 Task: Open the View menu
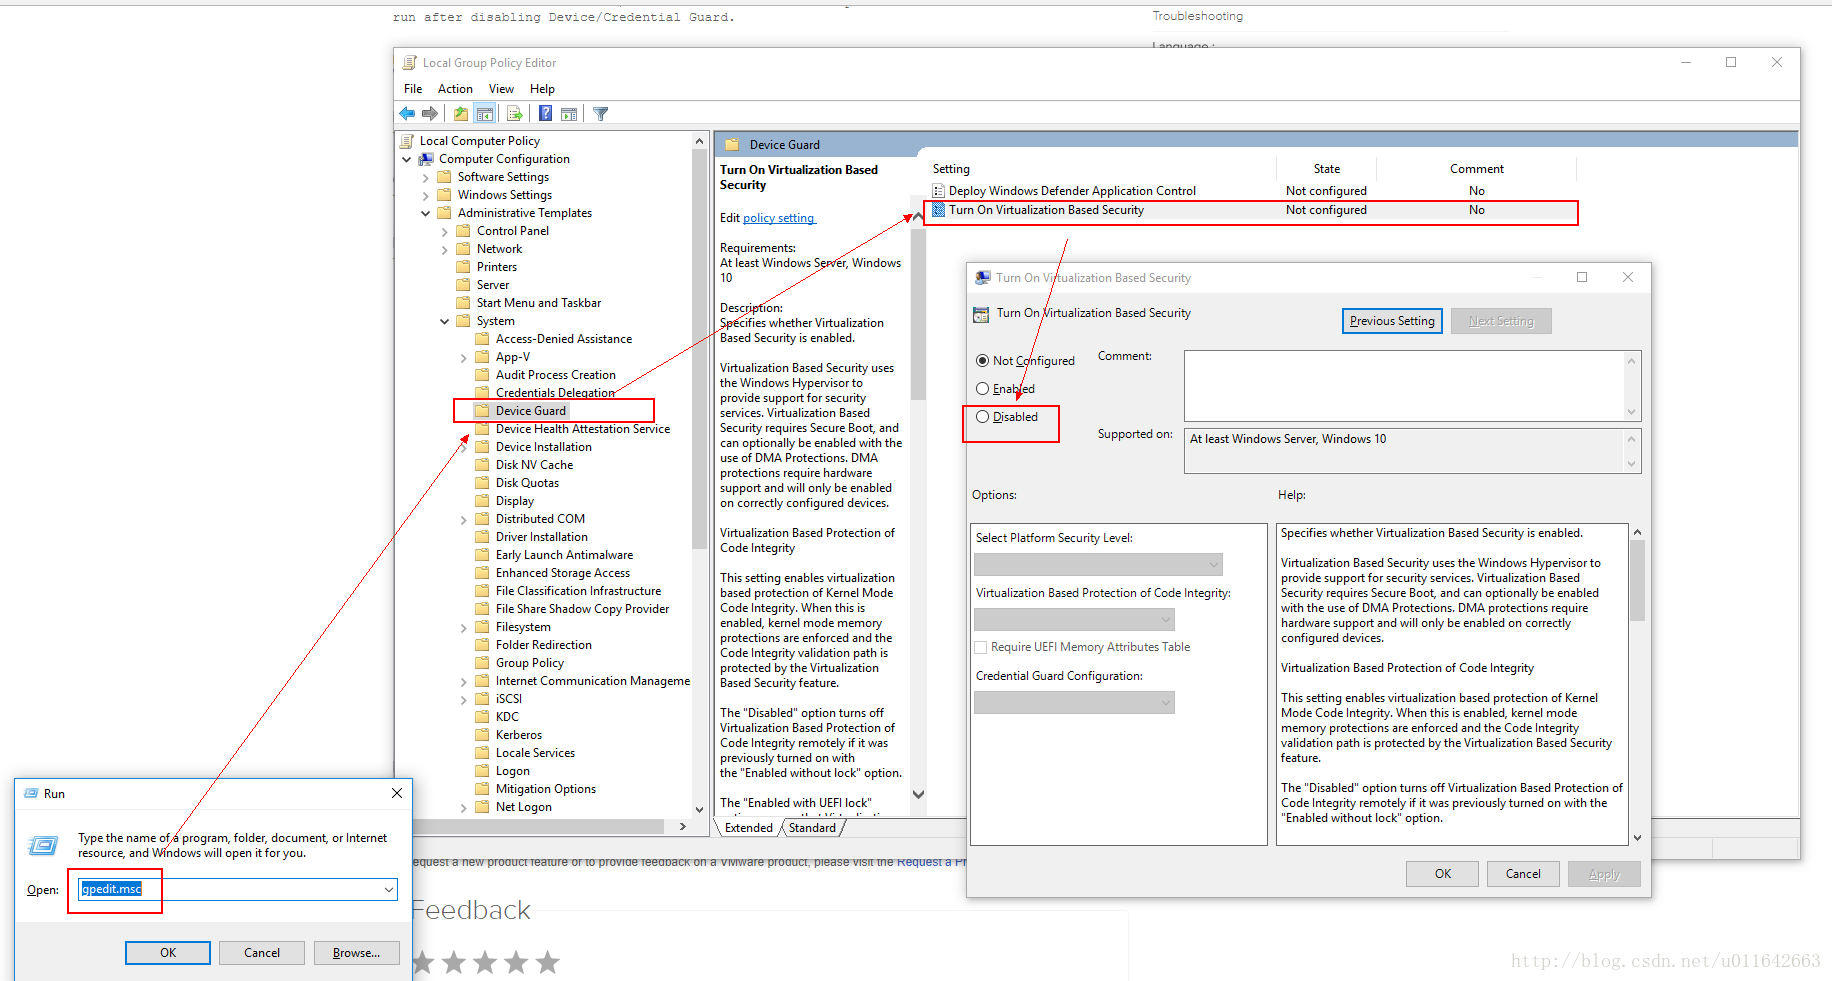[x=501, y=89]
